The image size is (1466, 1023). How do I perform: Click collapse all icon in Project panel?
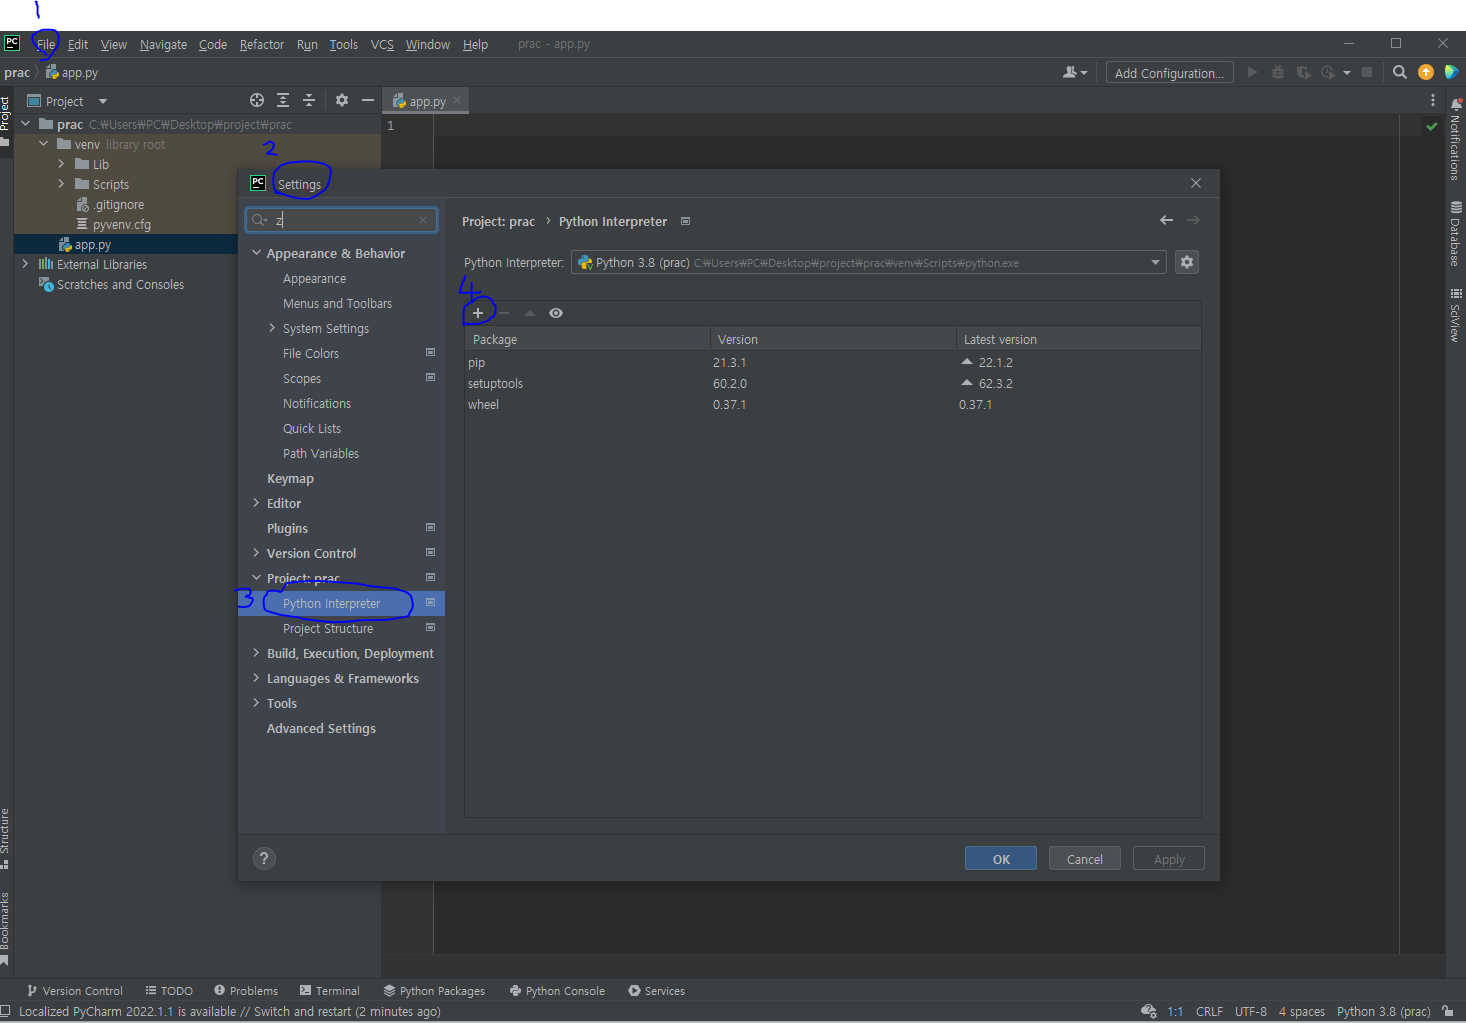pos(309,100)
